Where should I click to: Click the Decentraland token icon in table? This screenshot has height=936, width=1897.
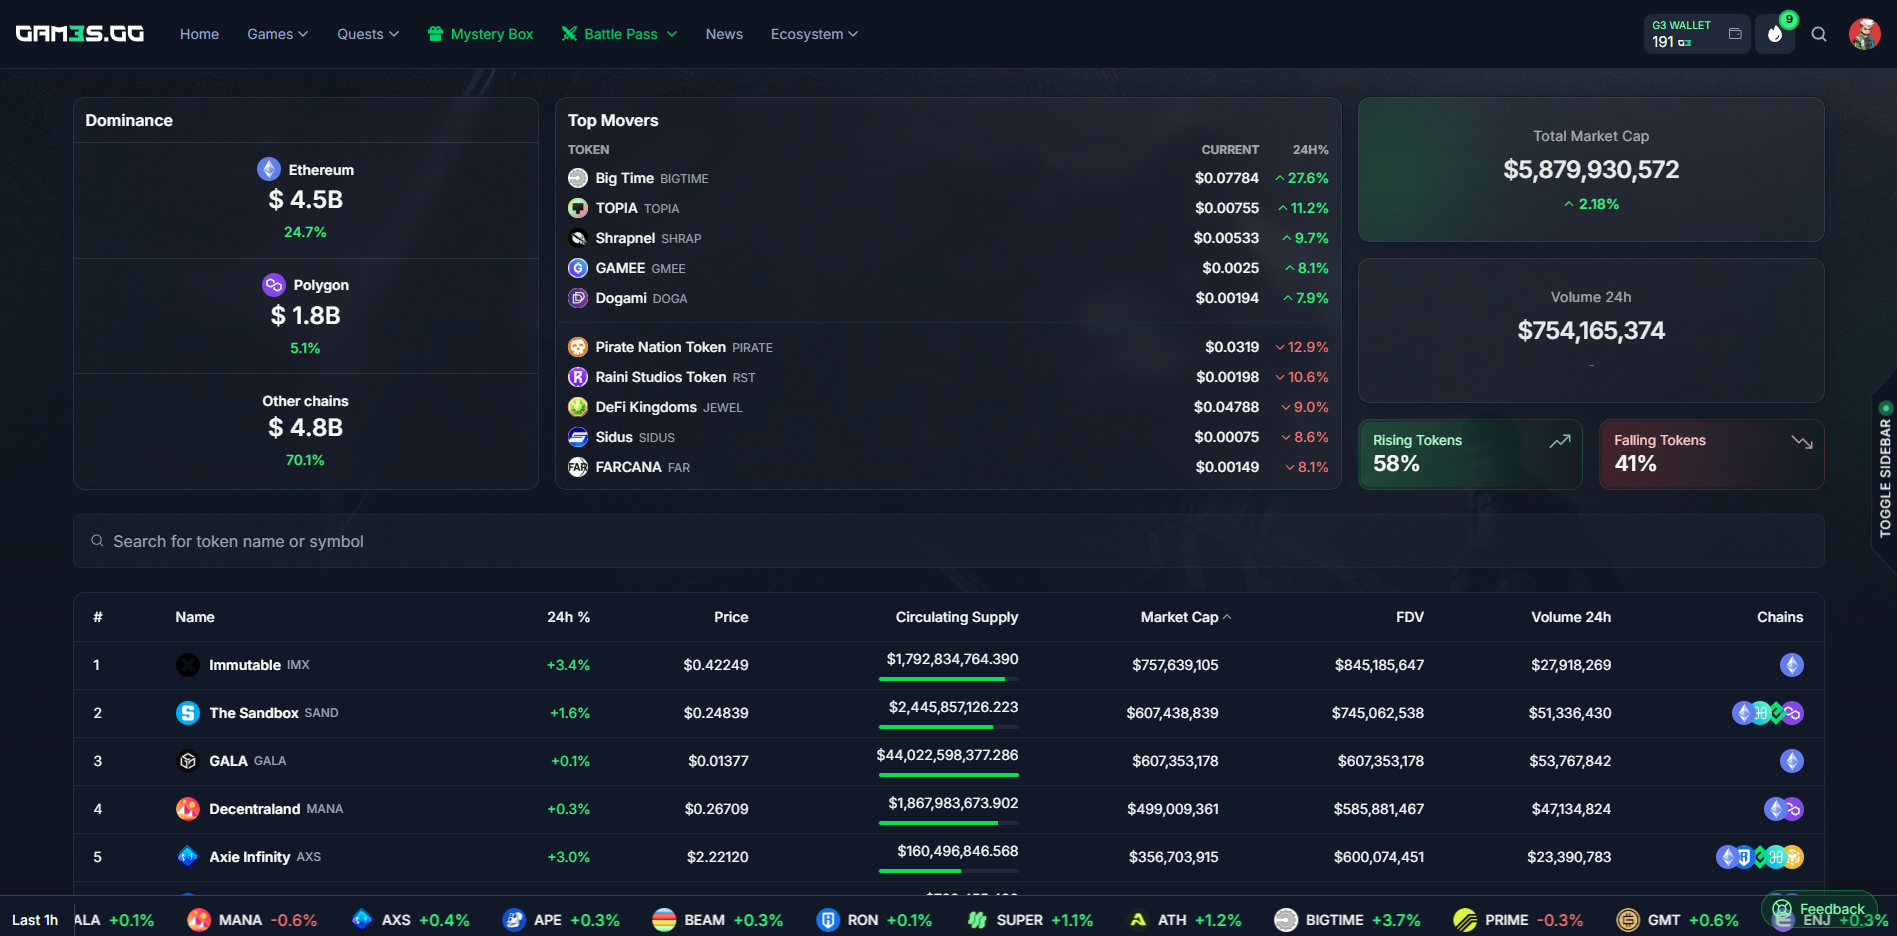(188, 809)
